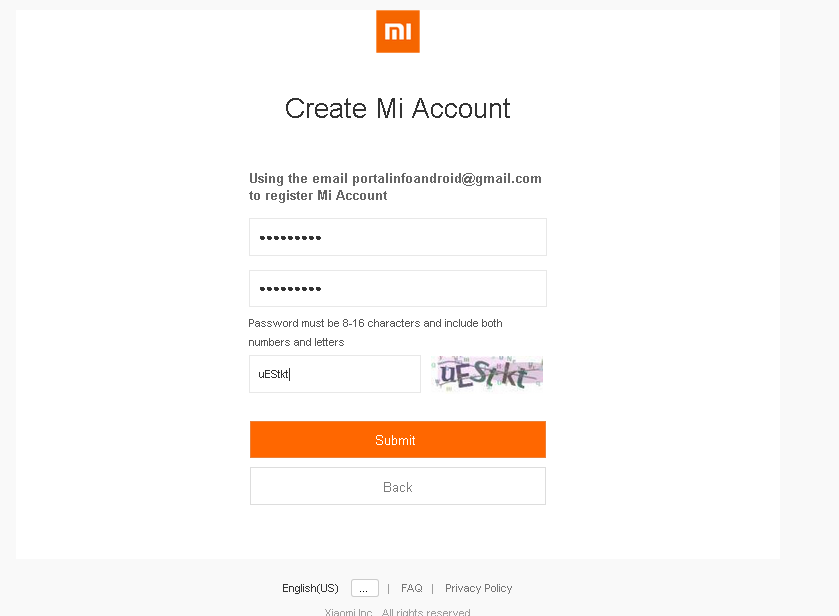Image resolution: width=839 pixels, height=616 pixels.
Task: Click the English(US) language label
Action: (310, 588)
